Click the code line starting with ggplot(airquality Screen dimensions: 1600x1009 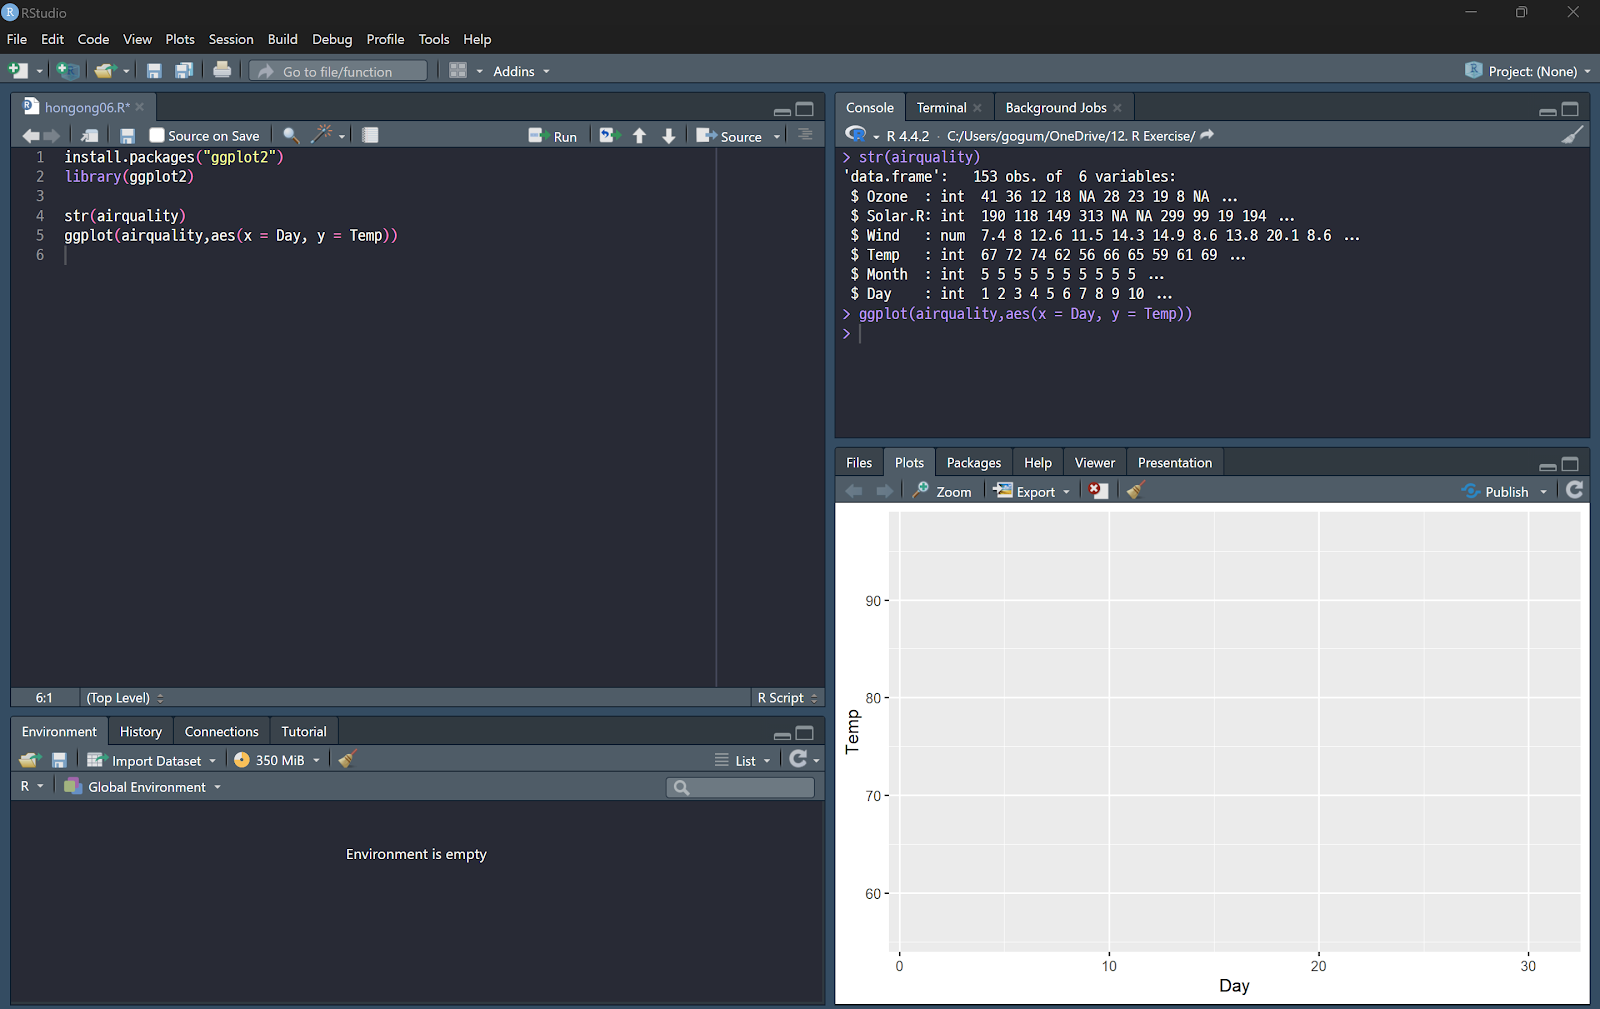click(231, 236)
